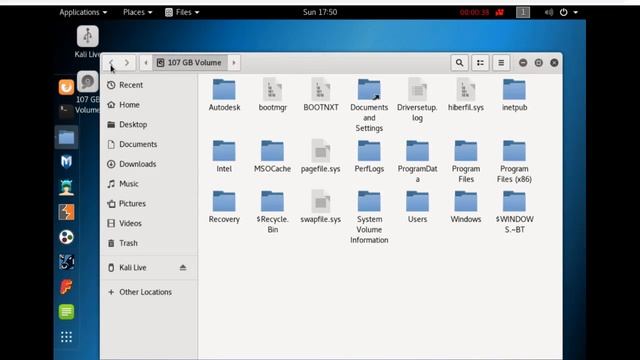Open Other Locations in the sidebar

[x=149, y=292]
